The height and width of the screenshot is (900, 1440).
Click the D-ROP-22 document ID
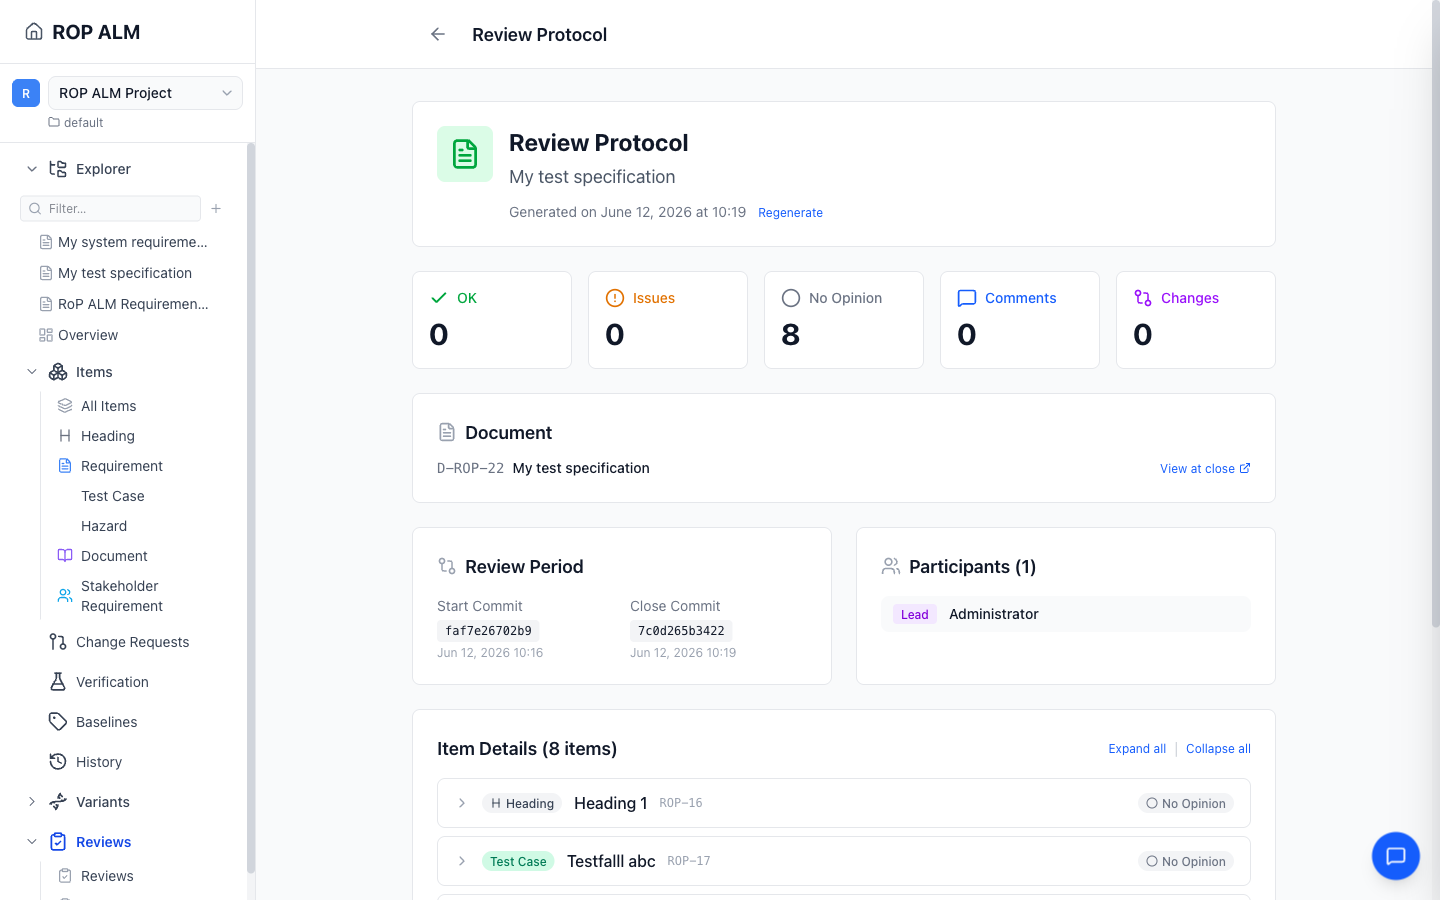[x=470, y=468]
